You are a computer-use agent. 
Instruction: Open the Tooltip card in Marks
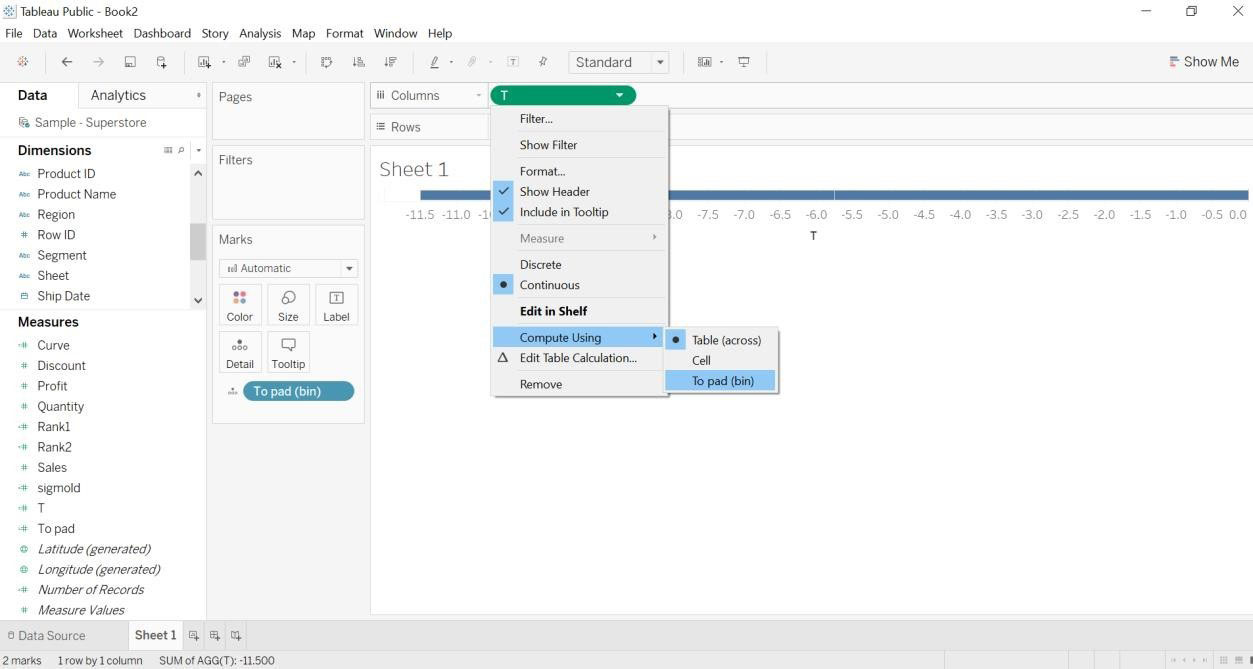[x=288, y=352]
